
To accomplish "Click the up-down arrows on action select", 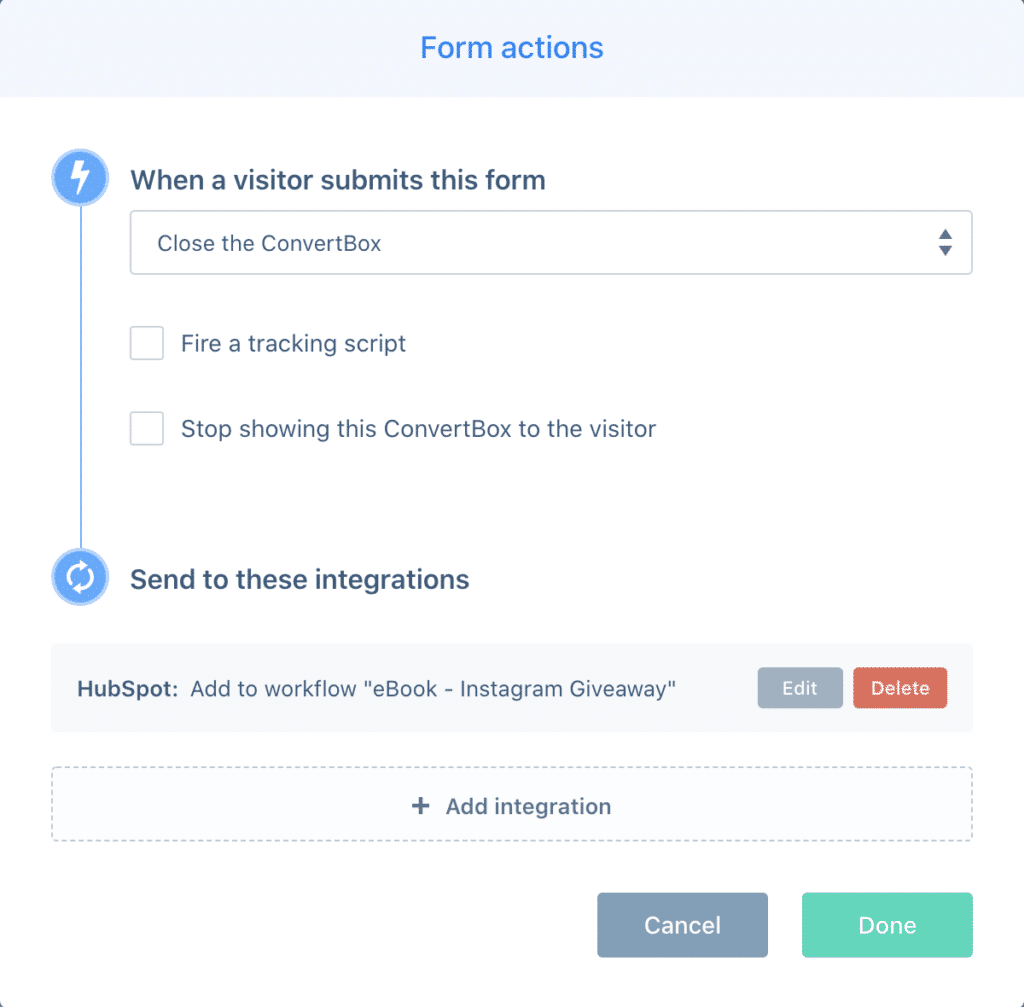I will pyautogui.click(x=944, y=242).
